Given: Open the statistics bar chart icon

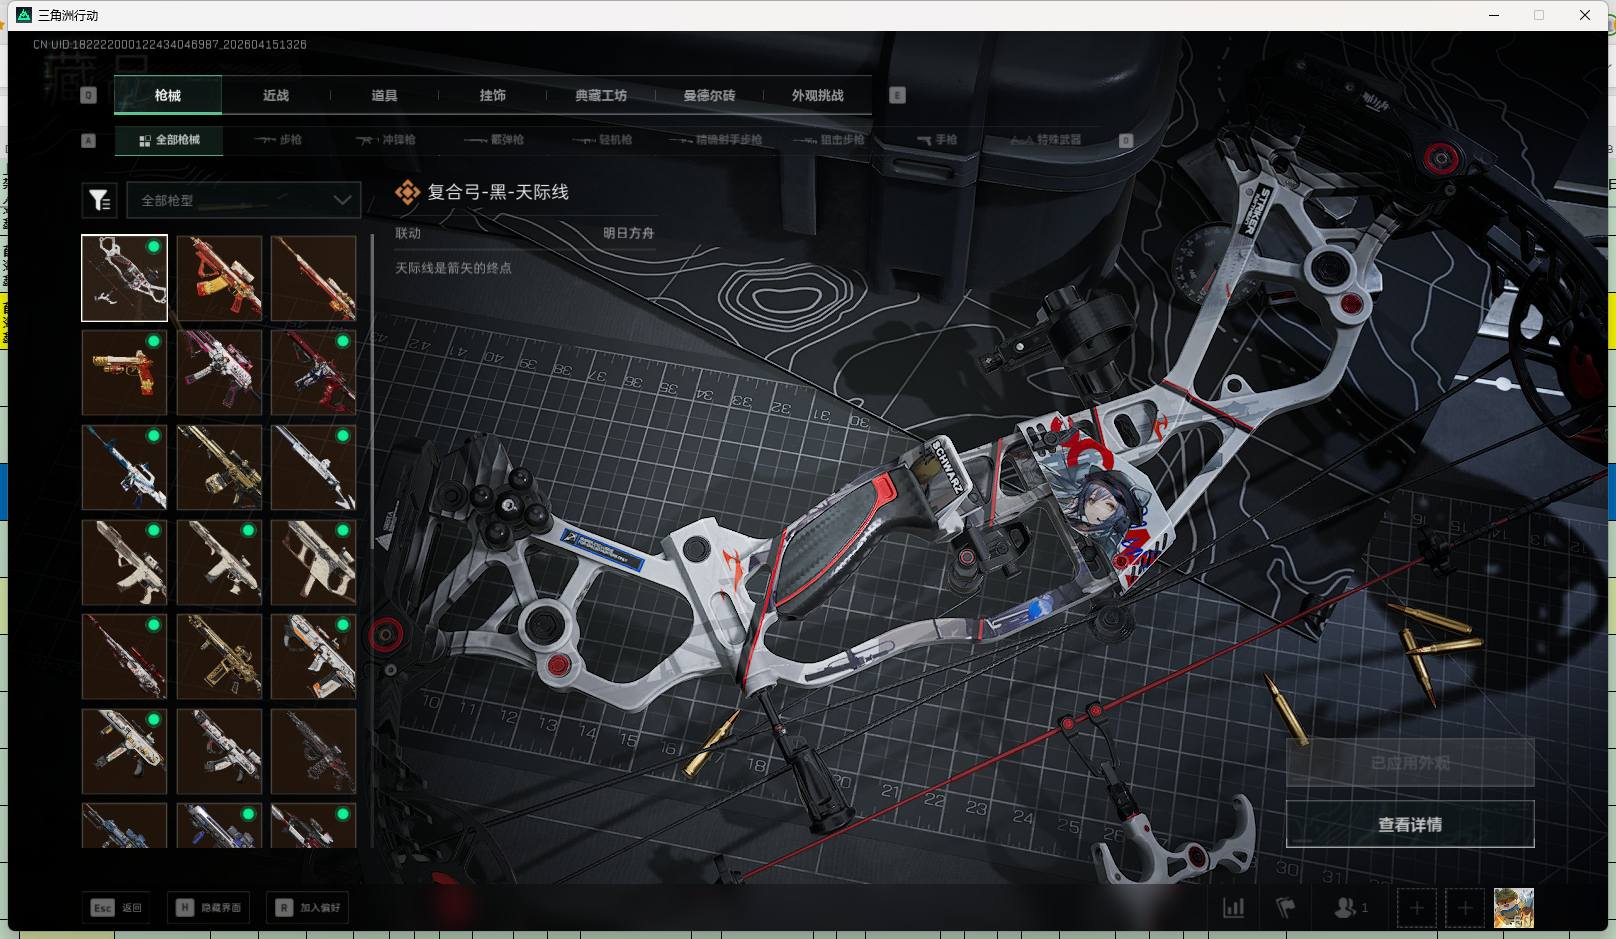Looking at the screenshot, I should (1234, 908).
